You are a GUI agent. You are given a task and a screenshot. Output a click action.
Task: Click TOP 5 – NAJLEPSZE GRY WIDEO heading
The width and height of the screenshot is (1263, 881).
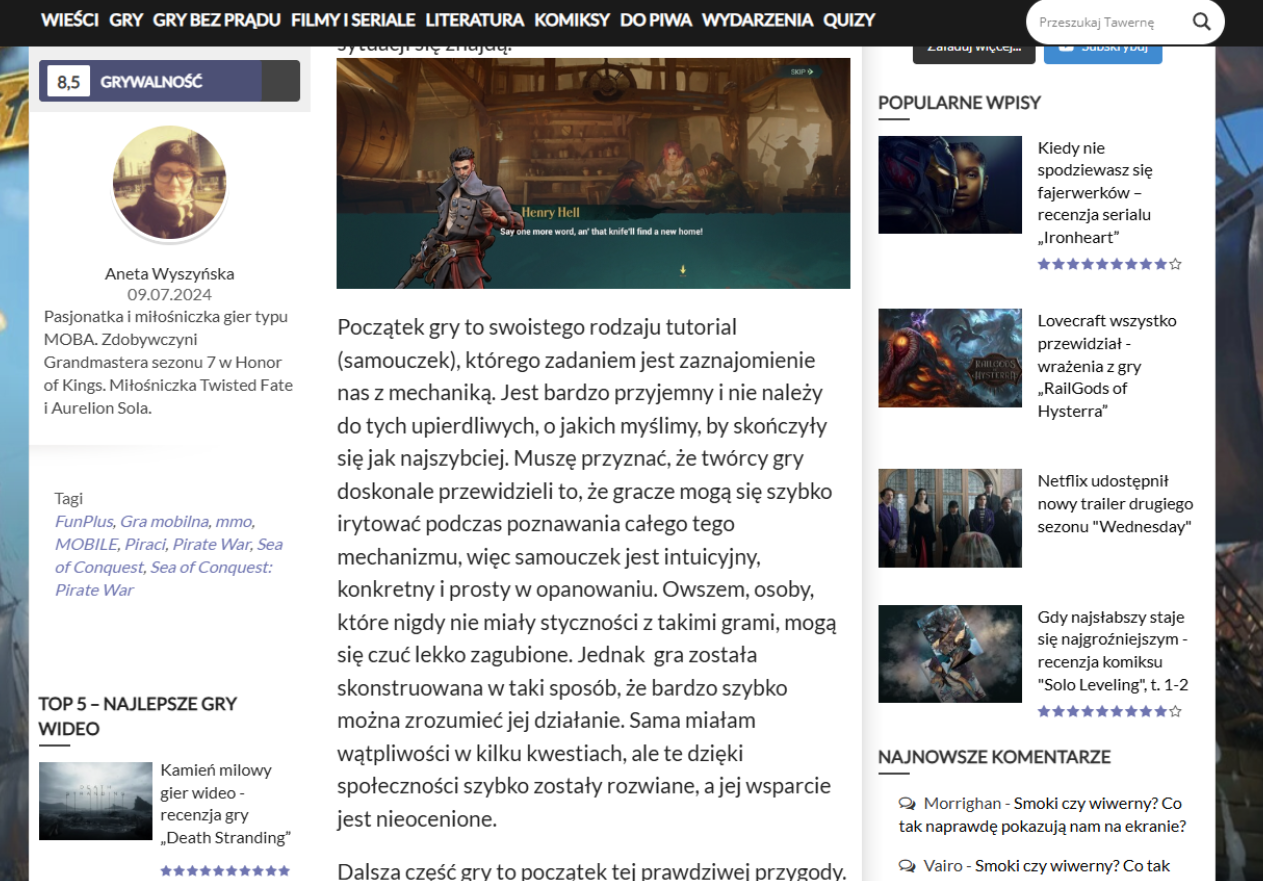(138, 716)
